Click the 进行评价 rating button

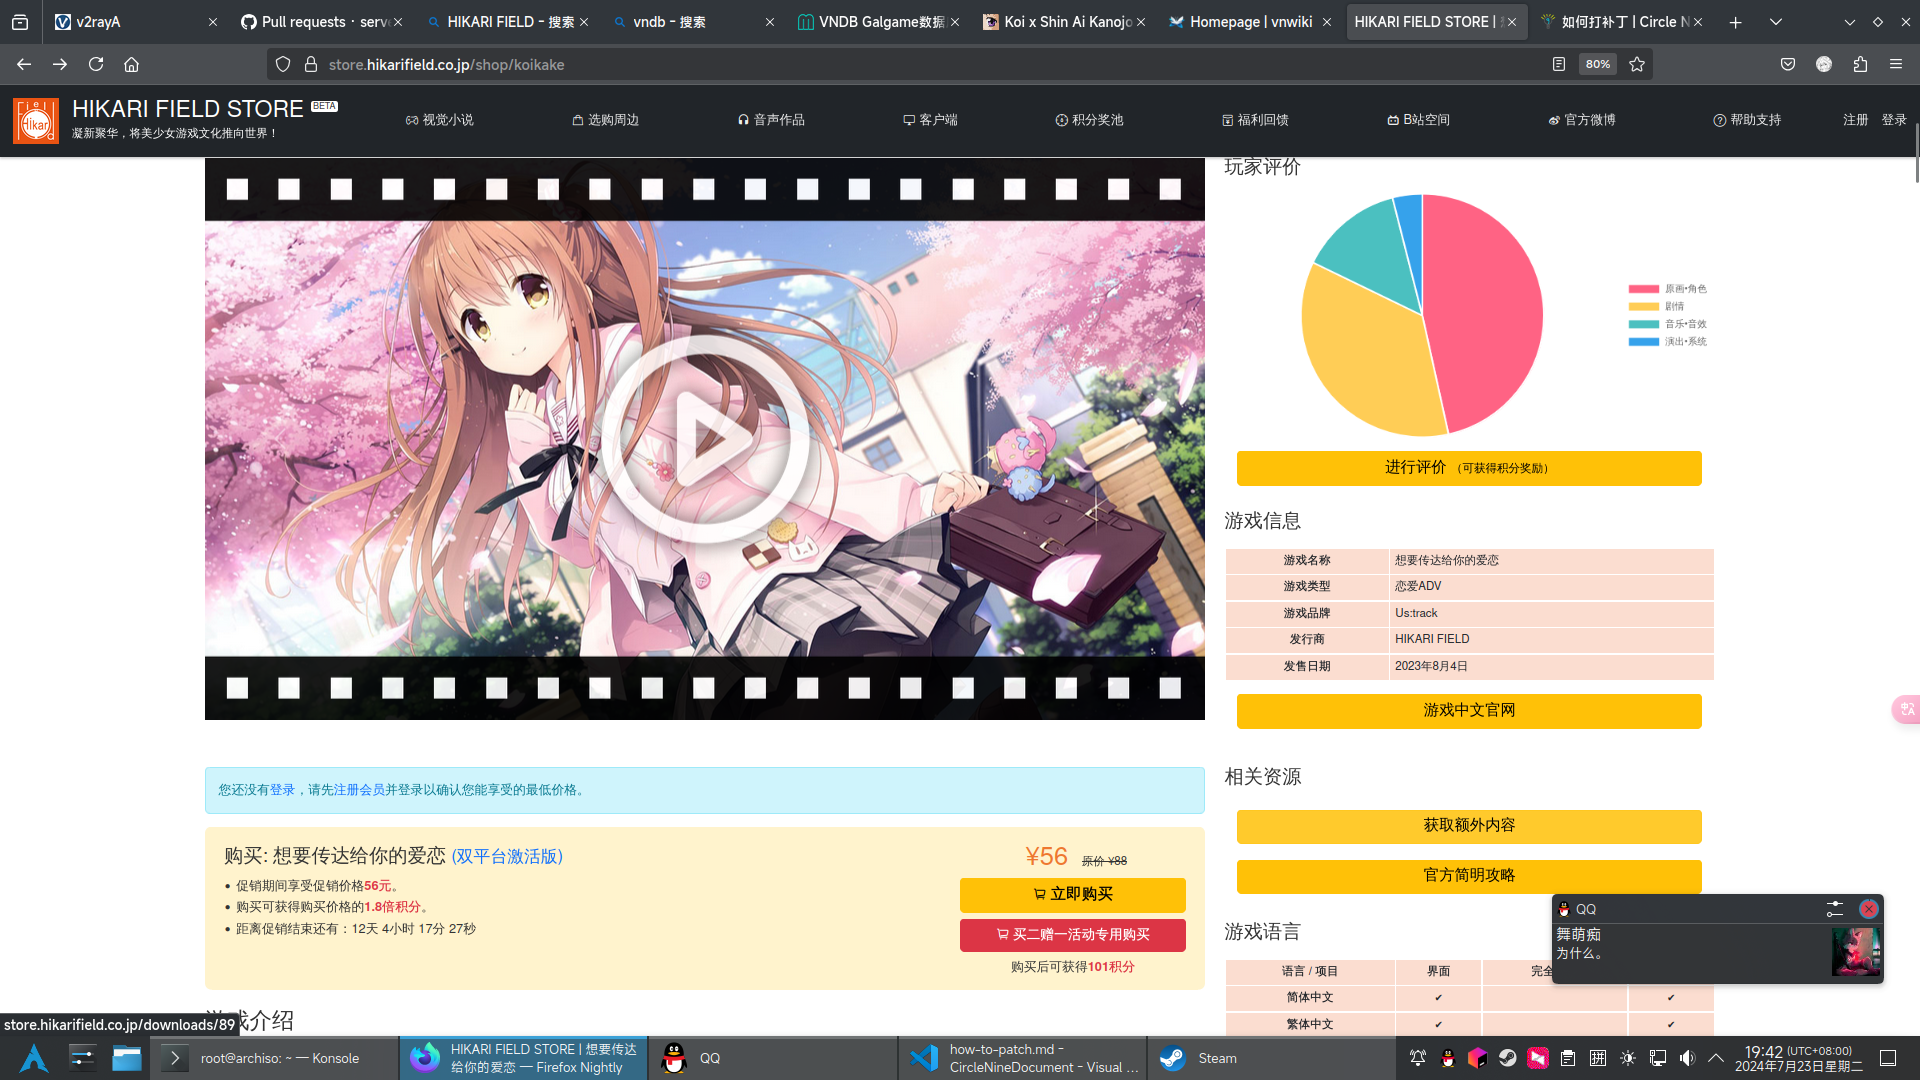point(1469,468)
